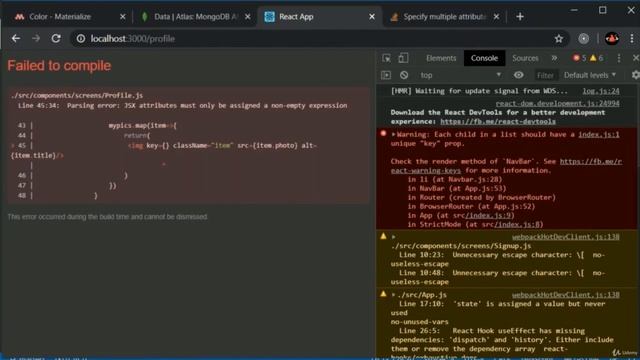
Task: Reload the localhost profile page
Action: pos(56,38)
